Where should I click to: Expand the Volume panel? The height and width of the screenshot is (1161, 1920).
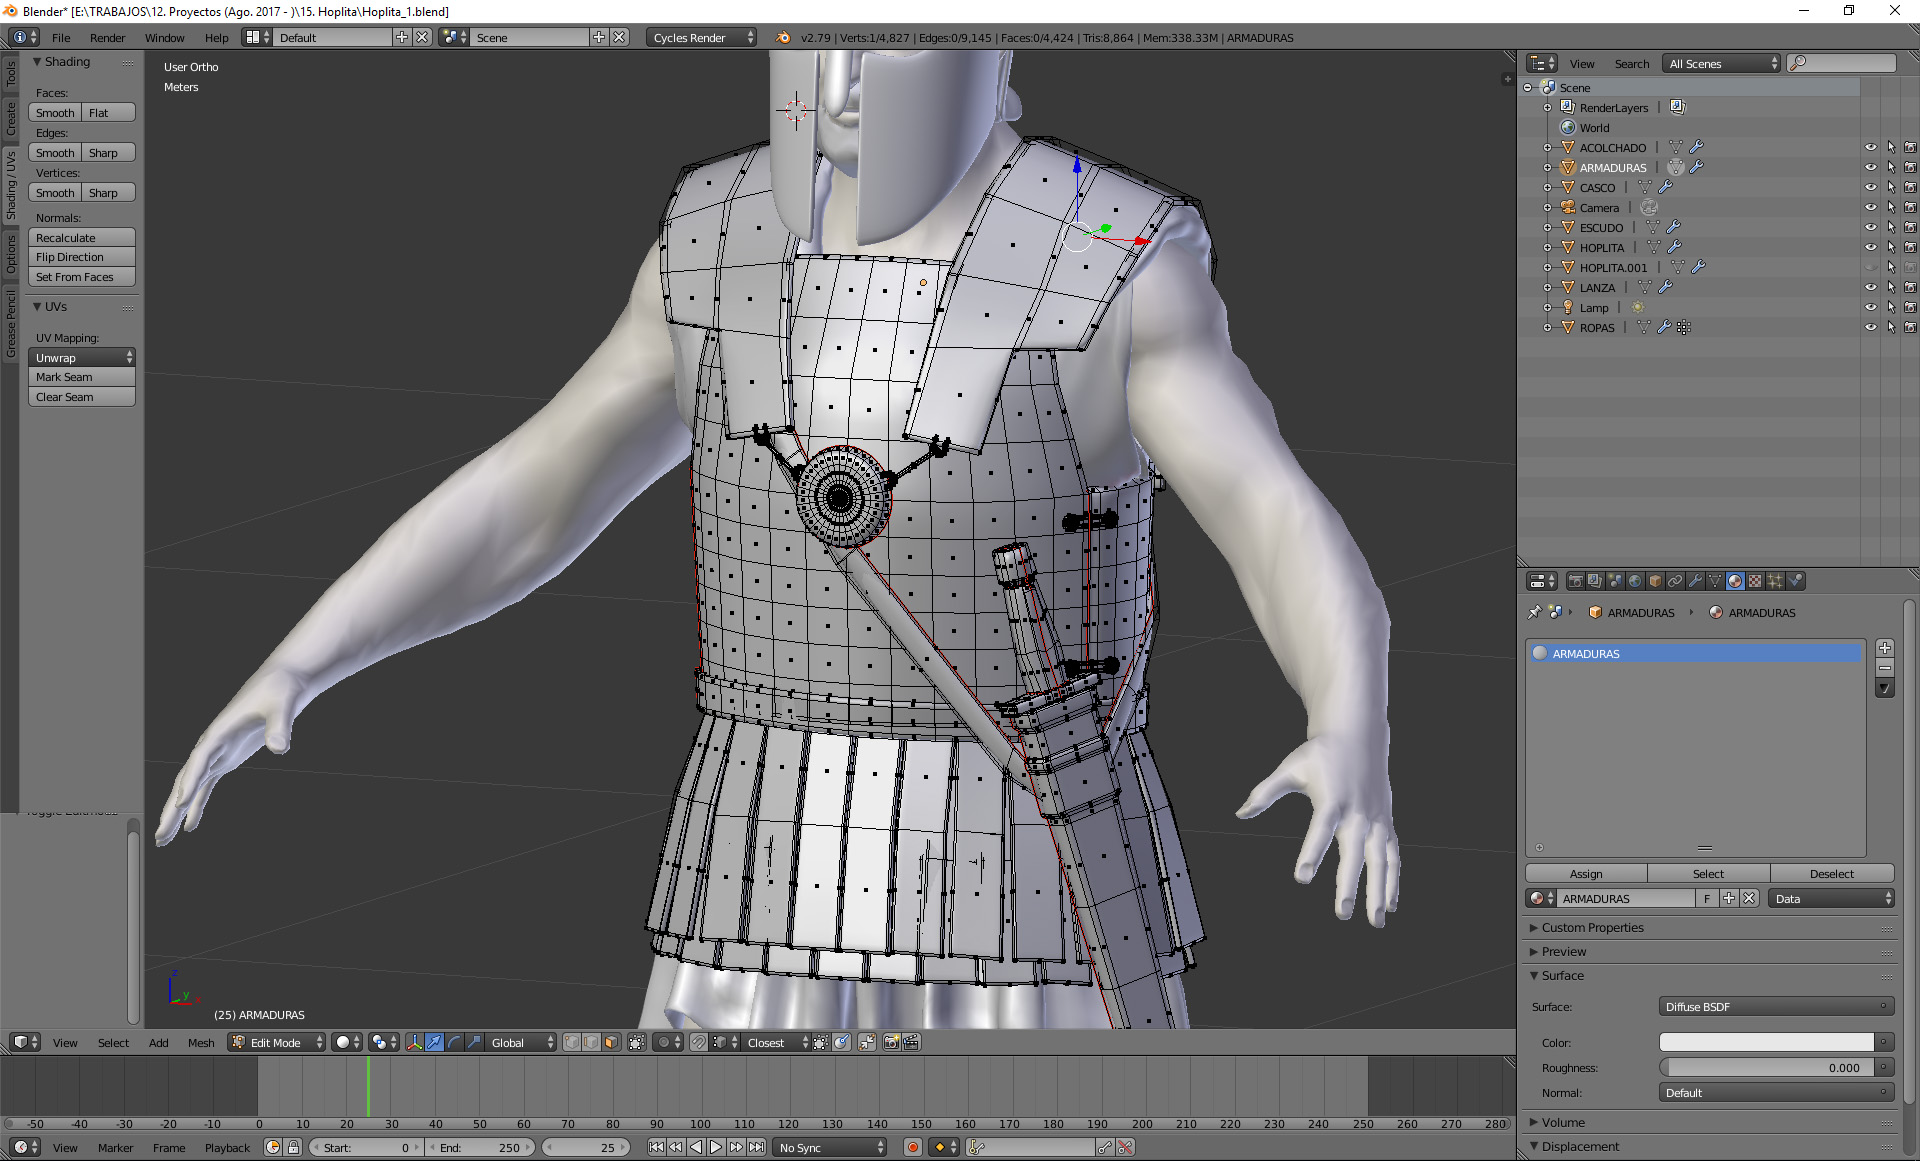point(1563,1122)
